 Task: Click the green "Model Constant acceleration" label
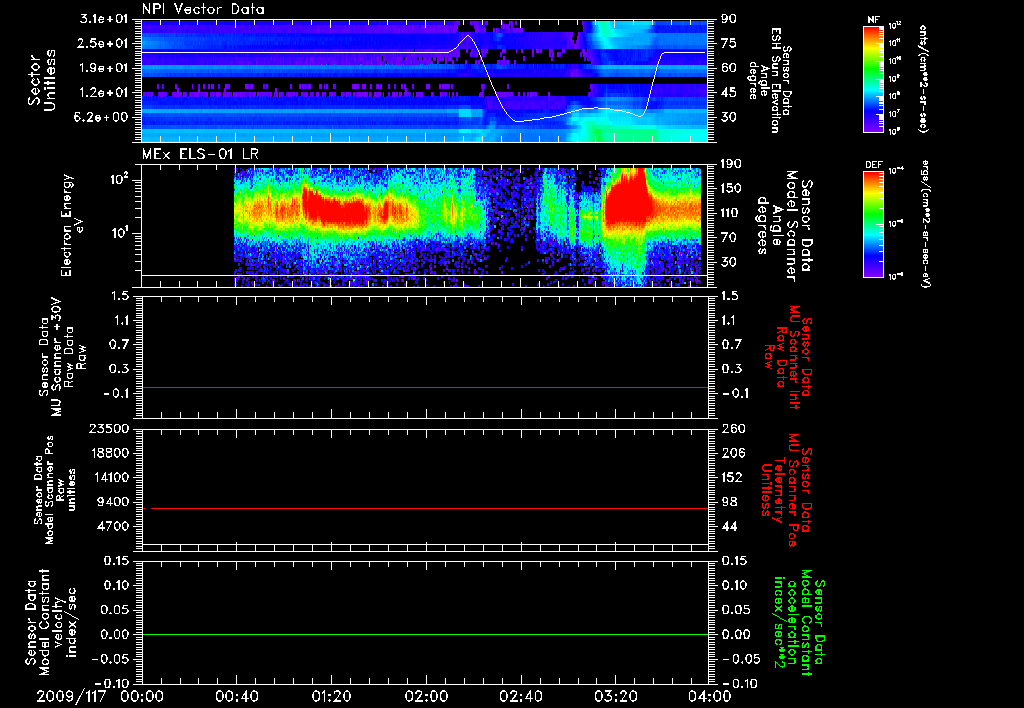tap(798, 623)
